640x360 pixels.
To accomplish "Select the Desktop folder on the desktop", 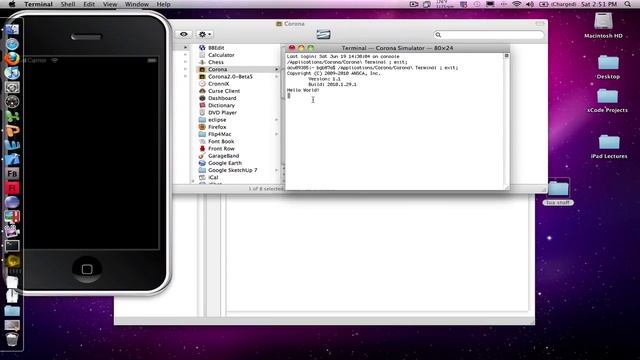I will pos(608,67).
